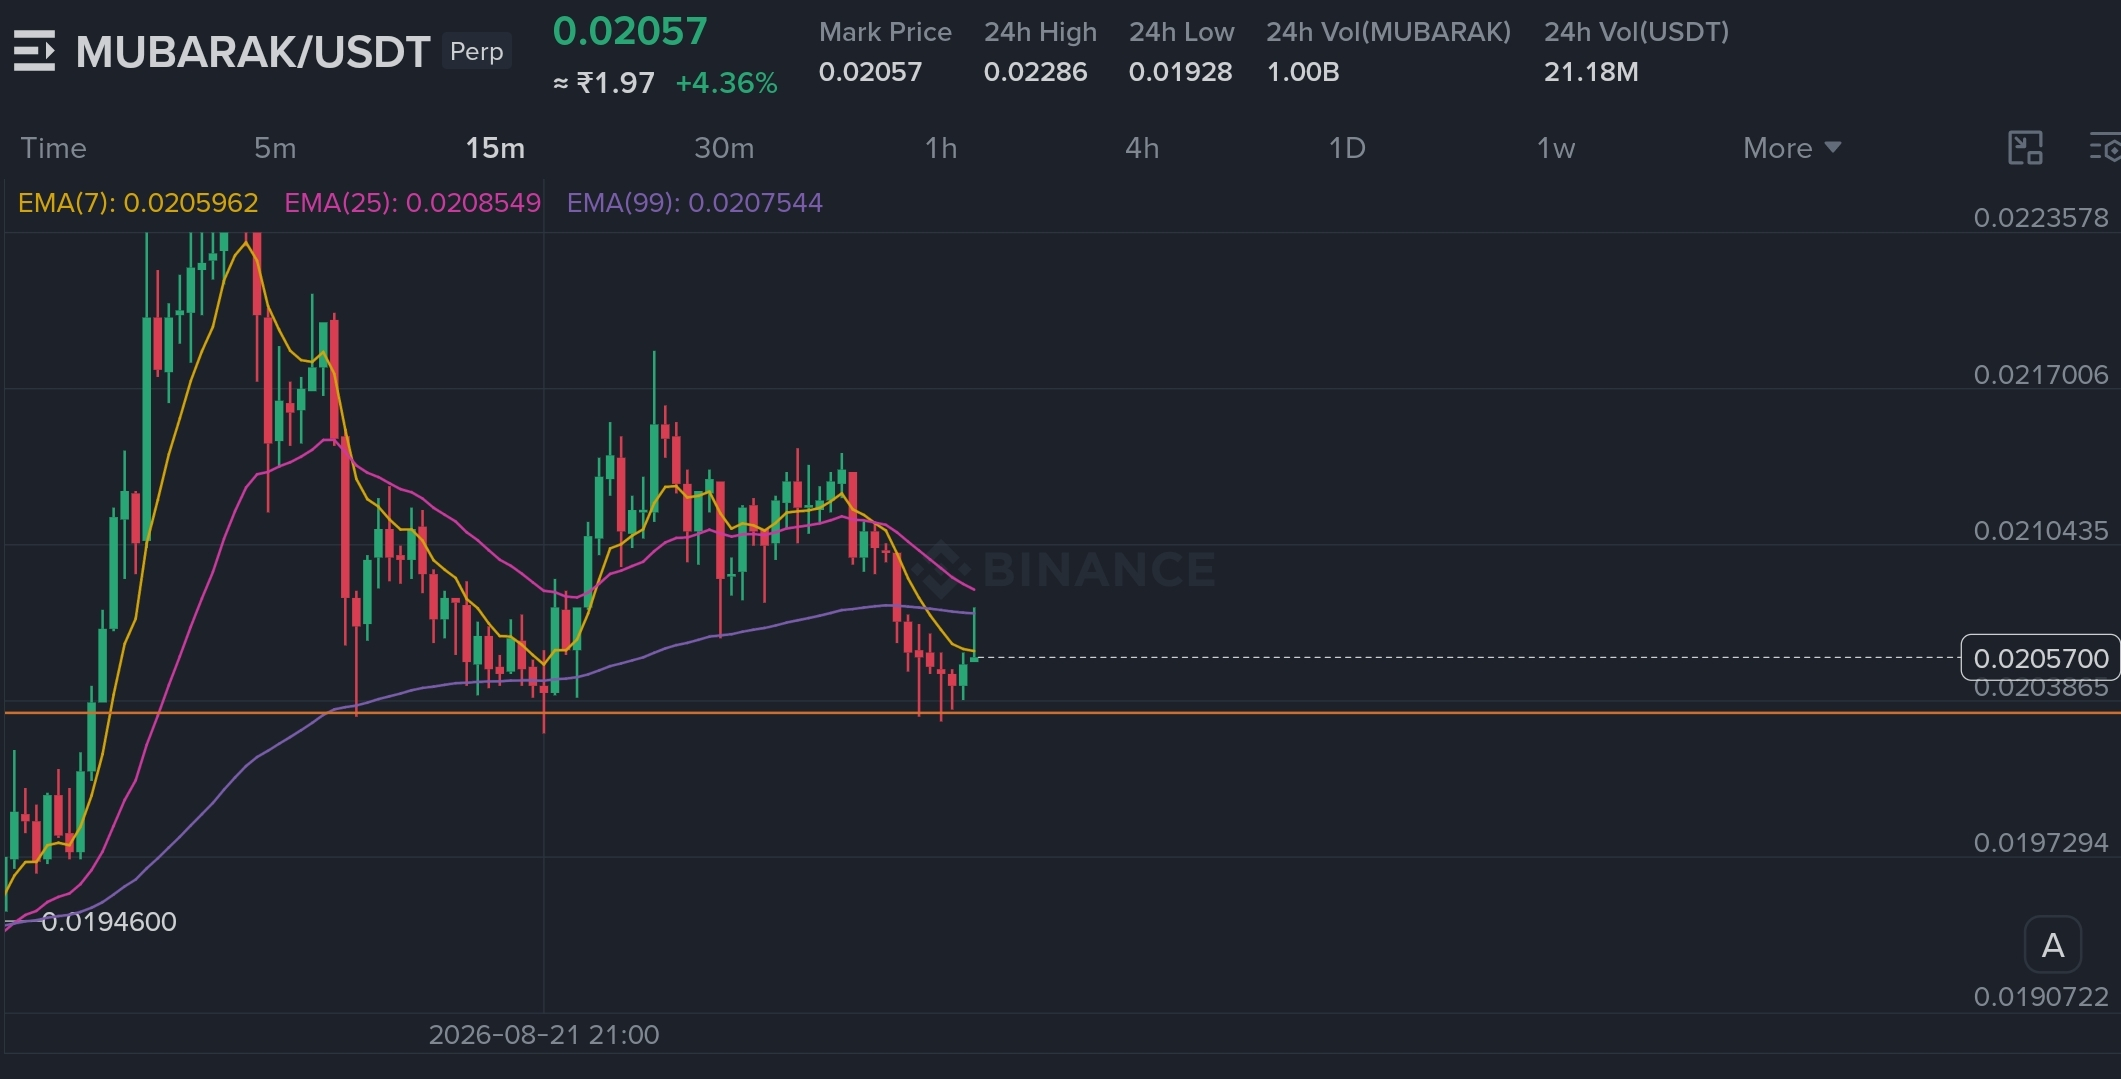Open the chart settings icon at right edge
This screenshot has height=1079, width=2121.
[x=2105, y=148]
